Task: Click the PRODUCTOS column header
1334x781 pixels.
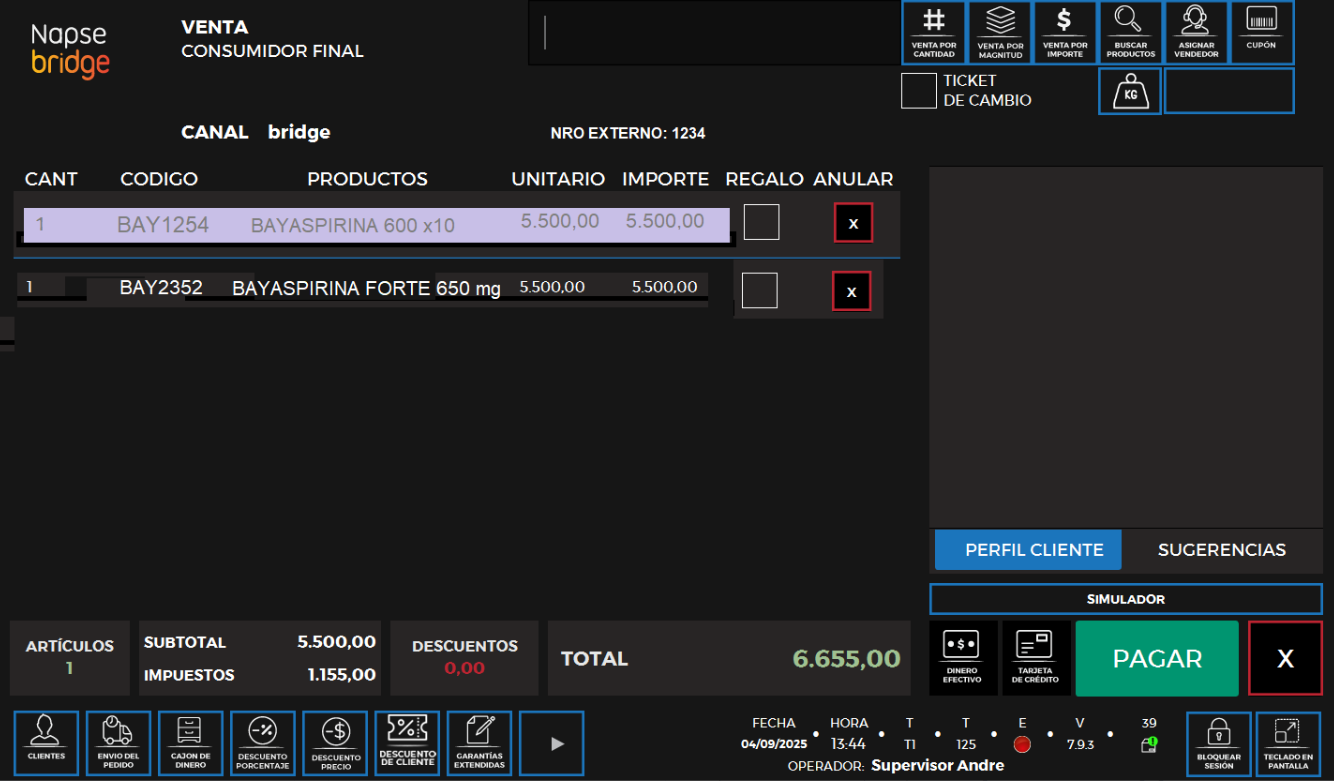Action: (367, 179)
